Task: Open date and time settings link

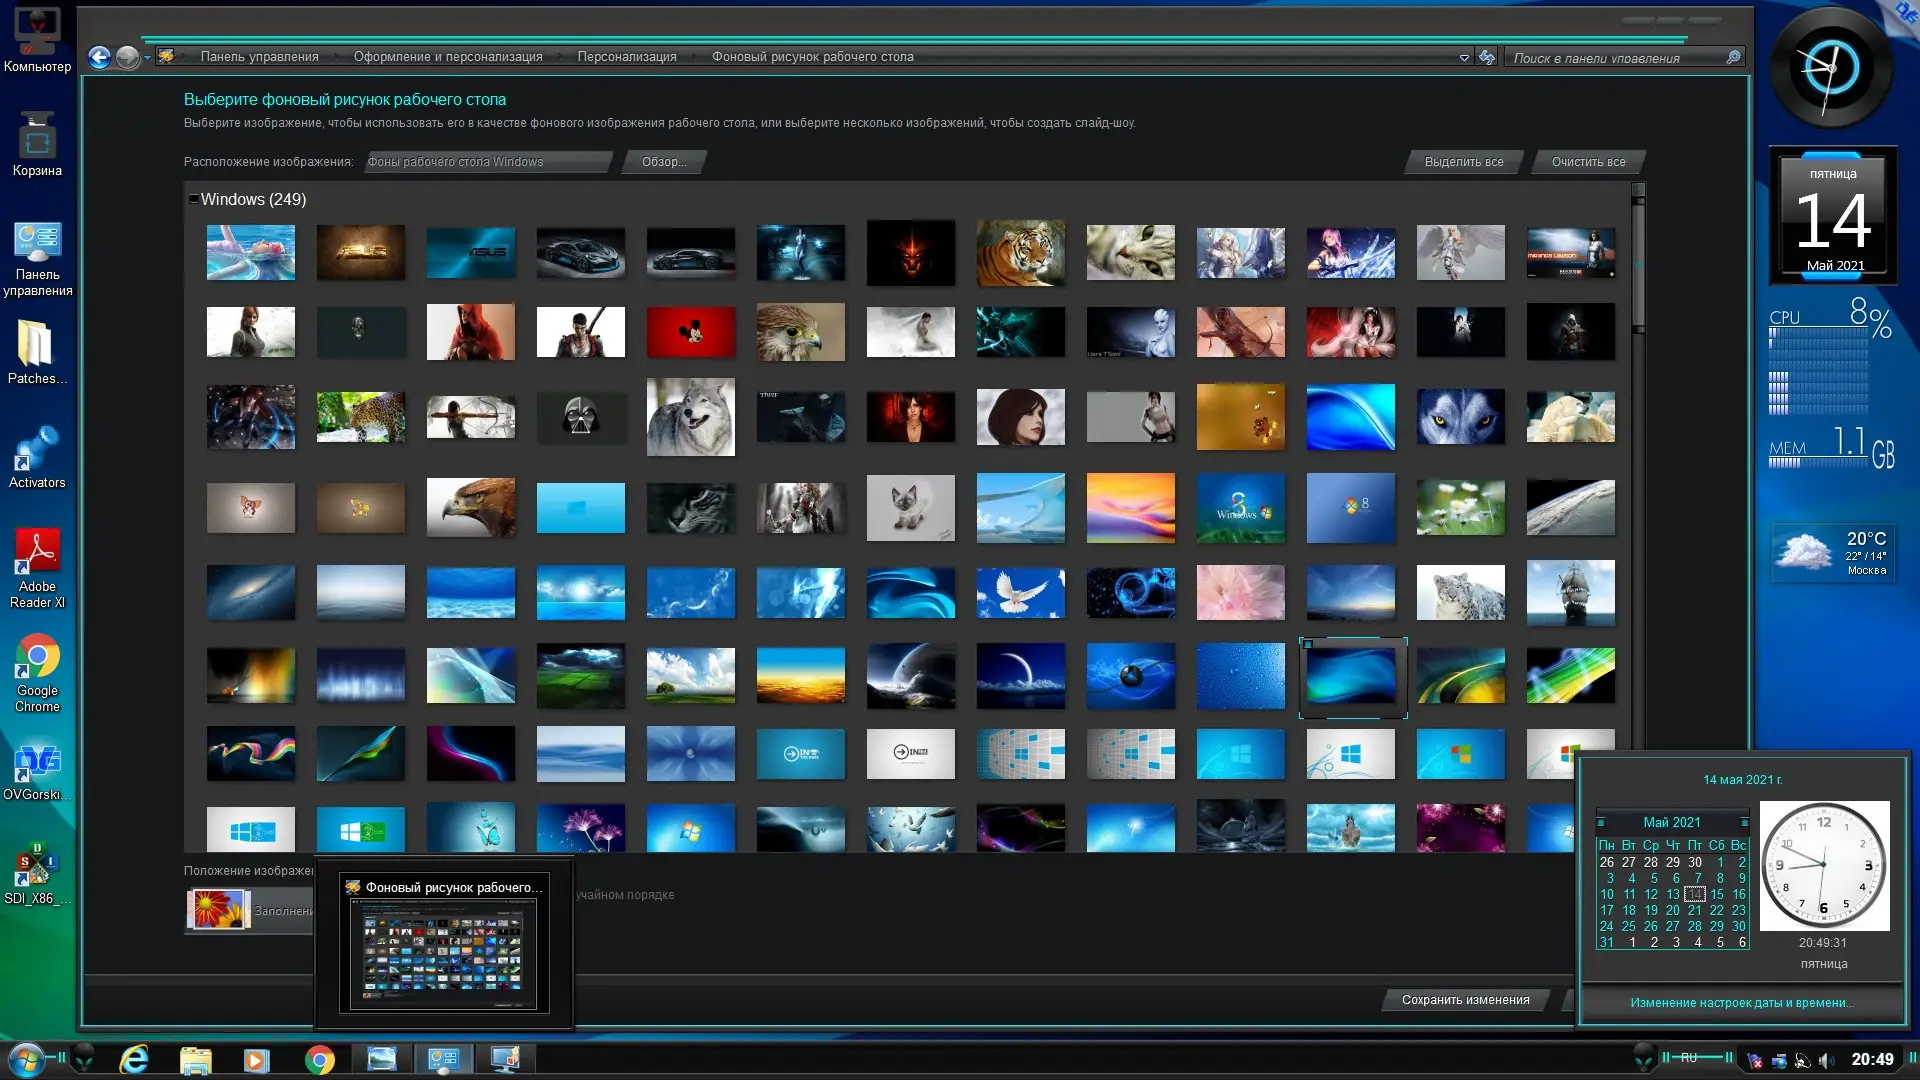Action: pyautogui.click(x=1741, y=1002)
